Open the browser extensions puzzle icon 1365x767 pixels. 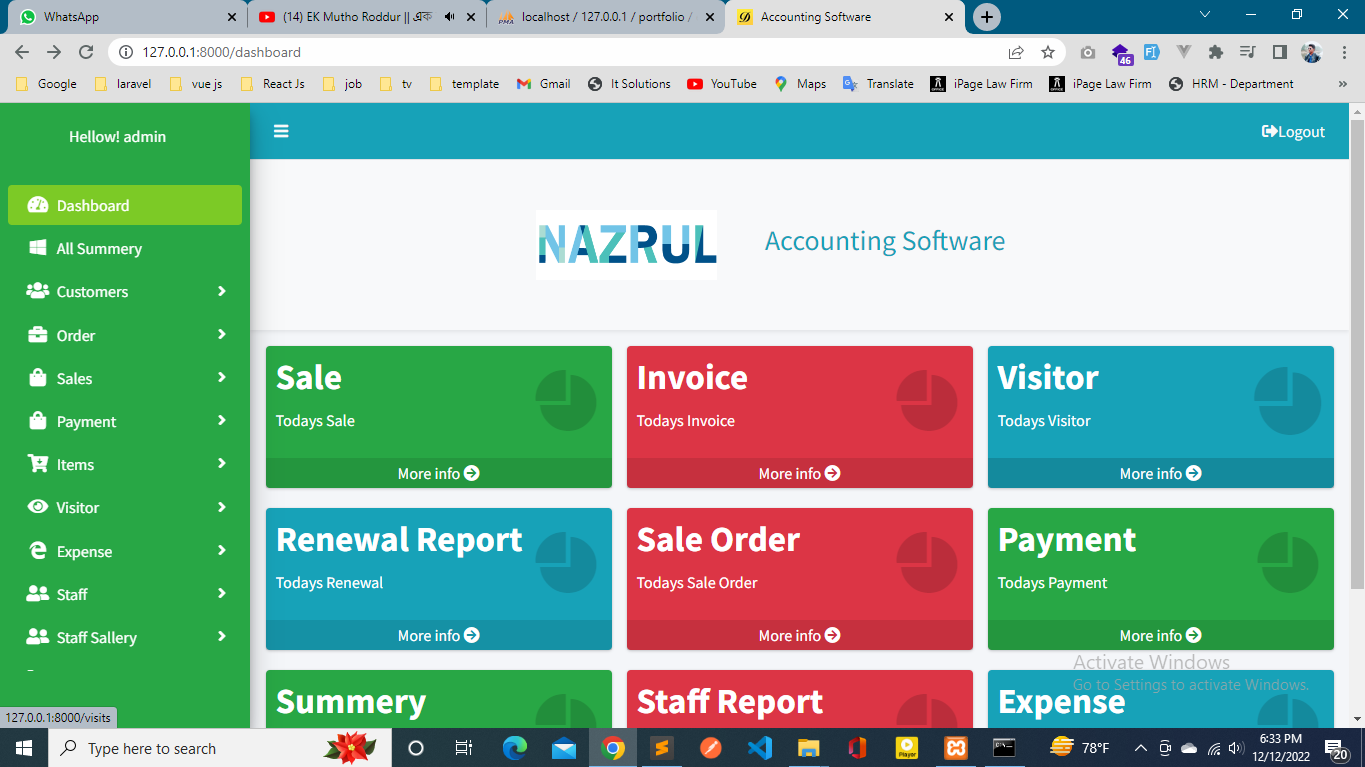point(1216,52)
